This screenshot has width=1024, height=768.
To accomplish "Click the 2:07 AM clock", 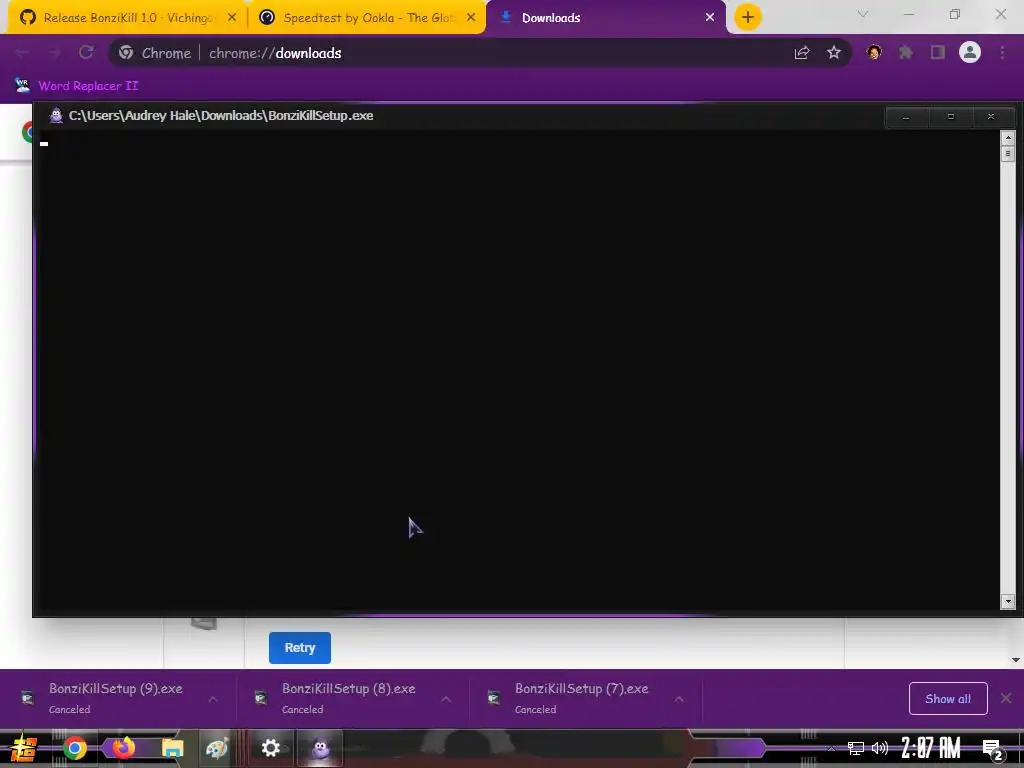I will click(x=931, y=748).
